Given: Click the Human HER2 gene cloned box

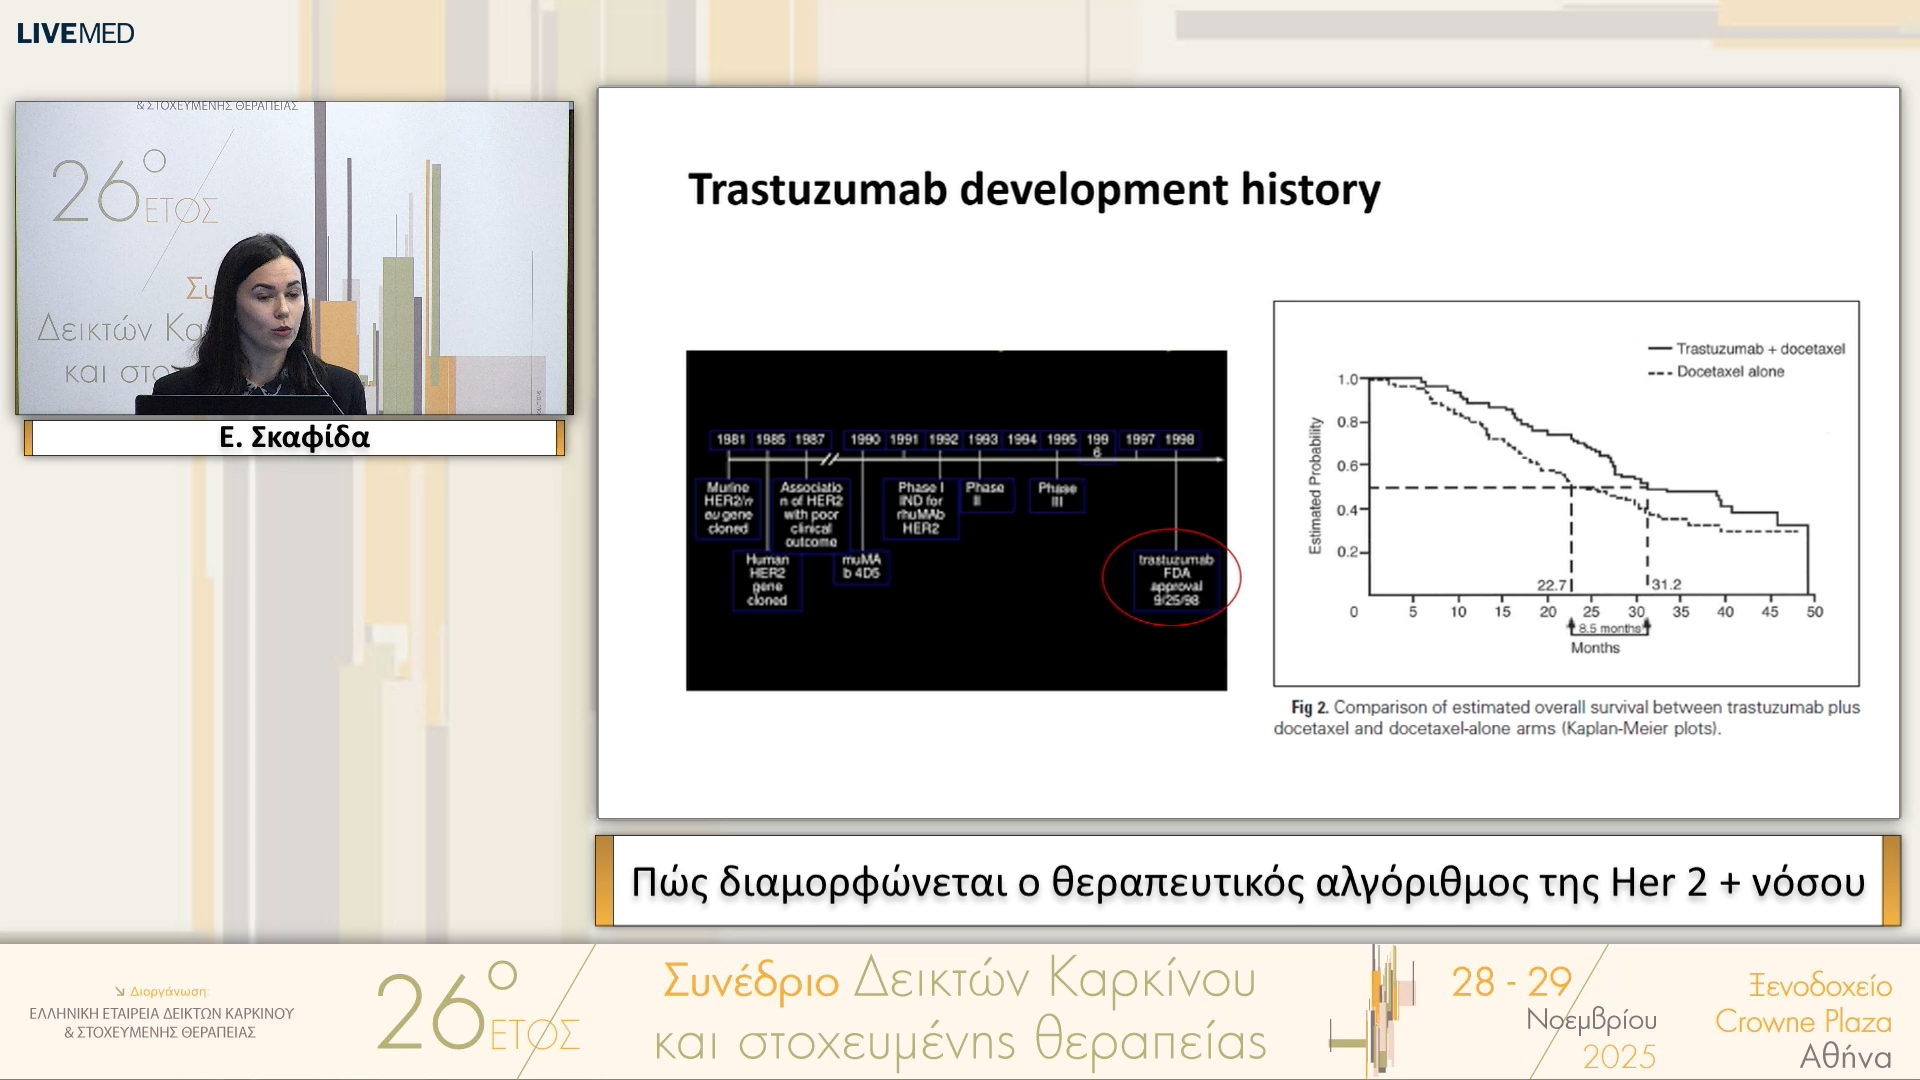Looking at the screenshot, I should pyautogui.click(x=767, y=580).
